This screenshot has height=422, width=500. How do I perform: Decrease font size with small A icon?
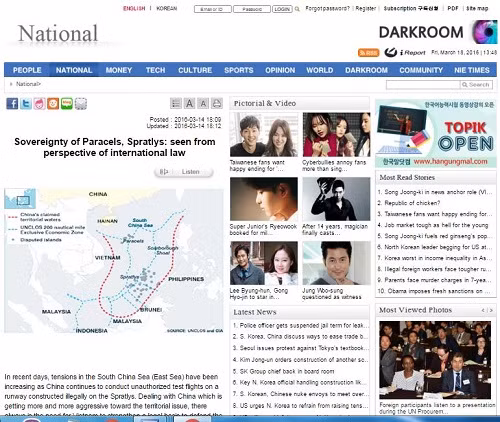click(203, 103)
